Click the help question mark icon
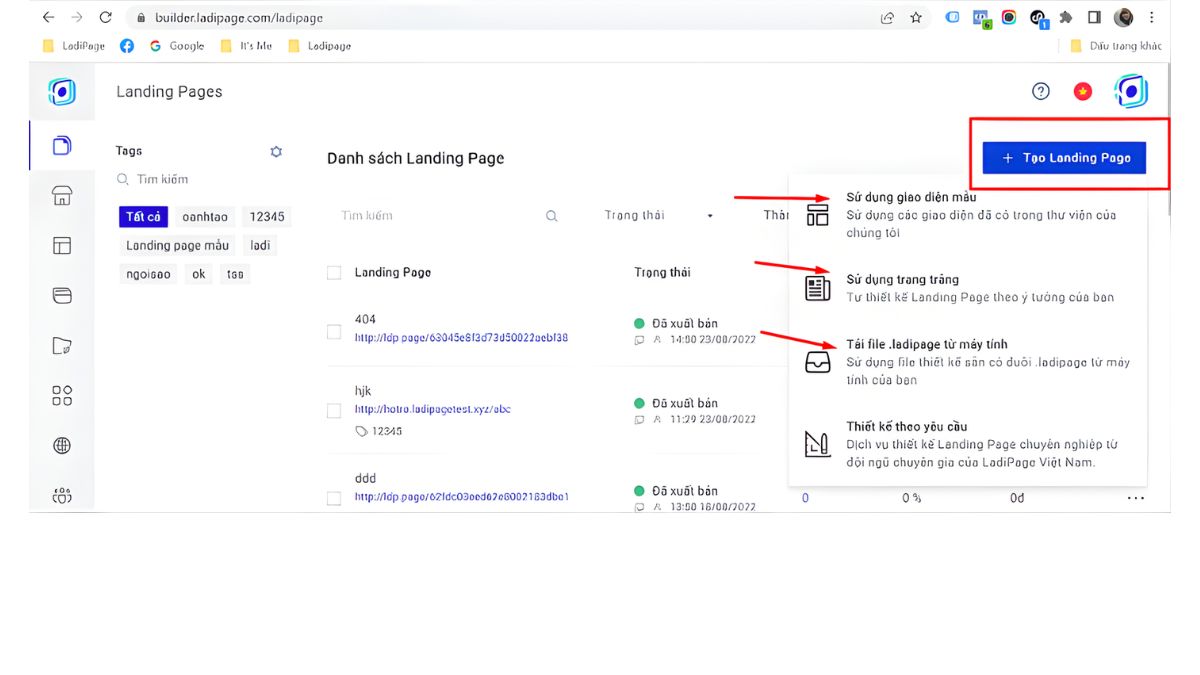Screen dimensions: 1200x675 1041,92
